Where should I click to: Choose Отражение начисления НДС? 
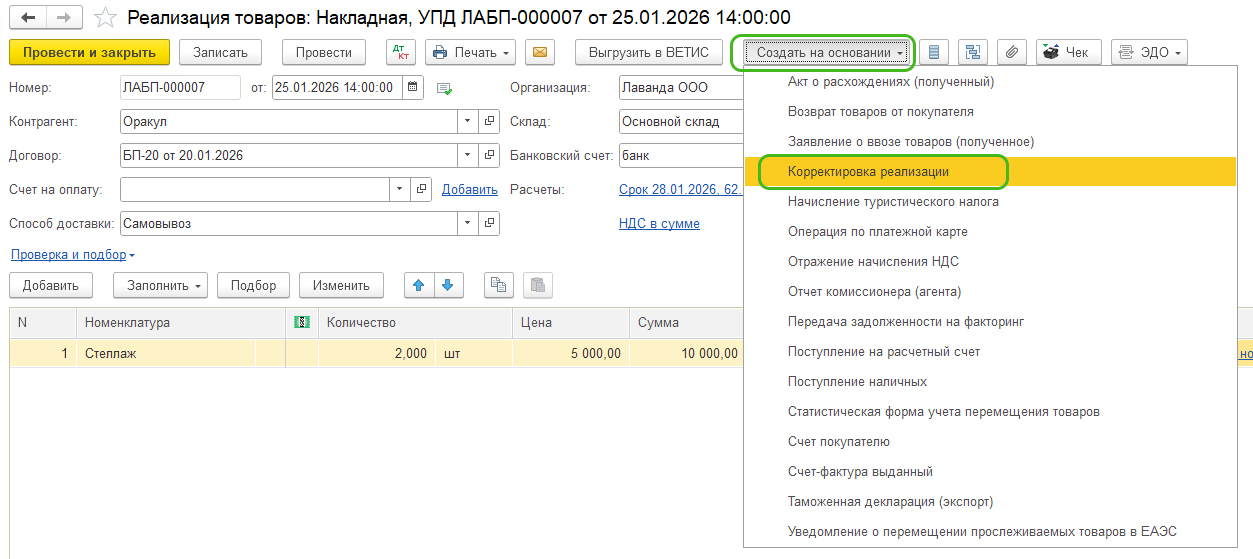[x=990, y=262]
